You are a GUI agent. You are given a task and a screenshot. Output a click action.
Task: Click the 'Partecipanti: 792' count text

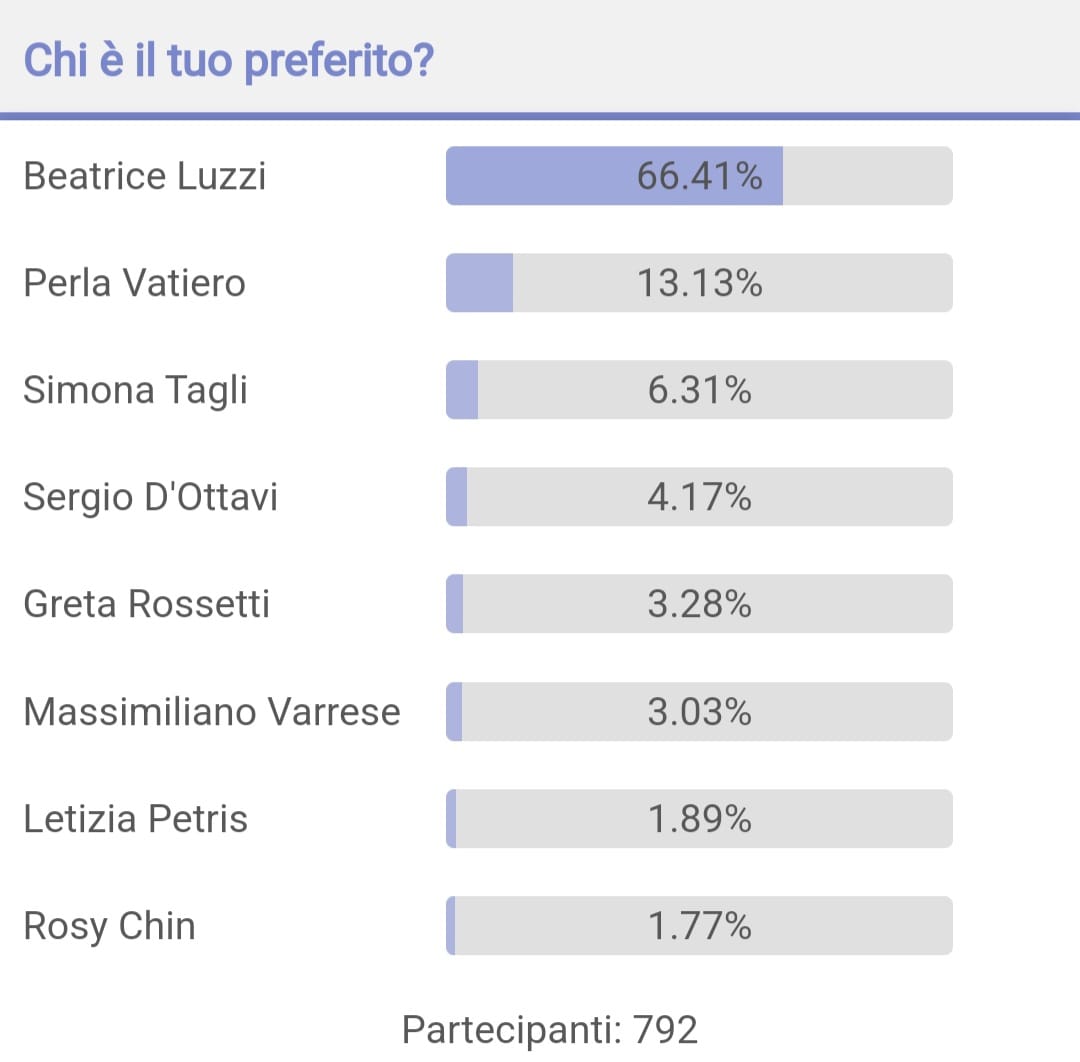click(x=550, y=1031)
